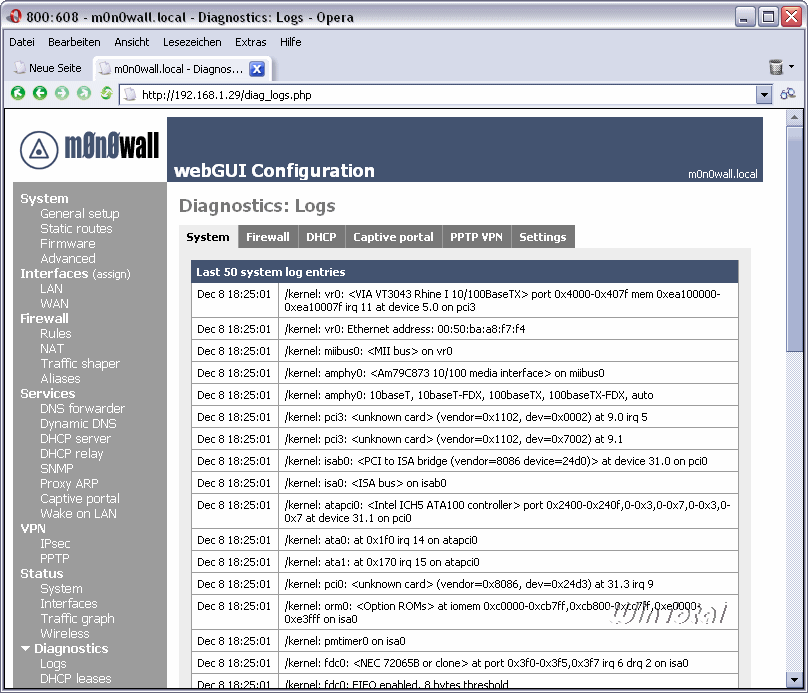Open LAN interface settings

(x=52, y=289)
